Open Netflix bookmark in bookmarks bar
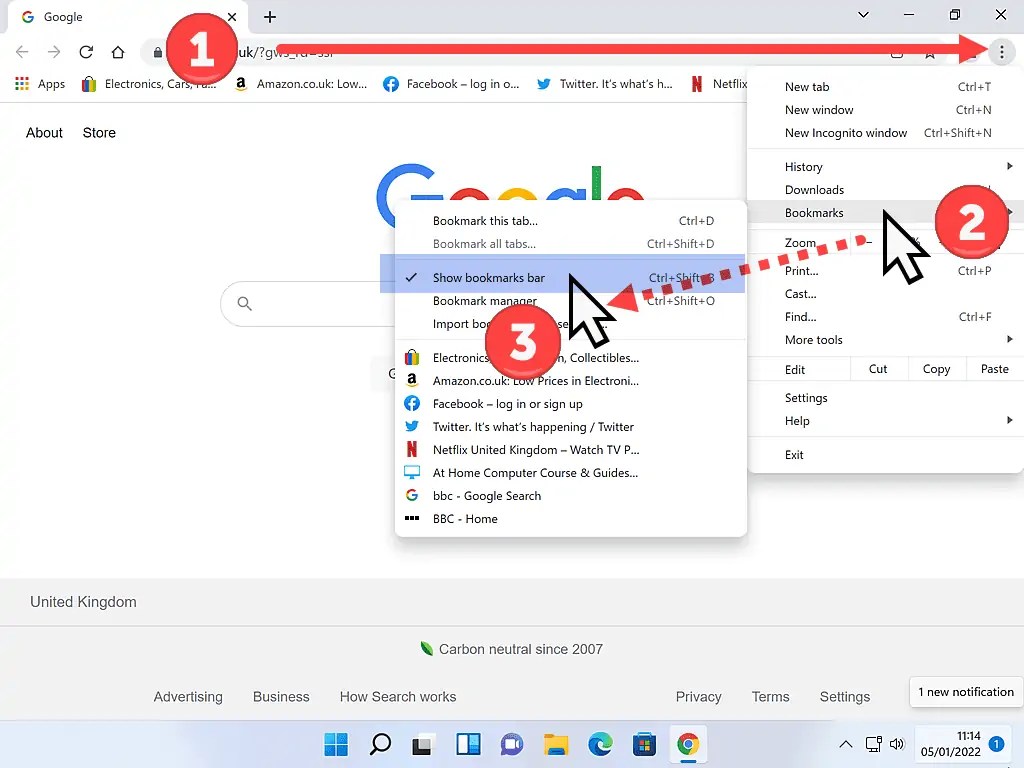 tap(719, 84)
